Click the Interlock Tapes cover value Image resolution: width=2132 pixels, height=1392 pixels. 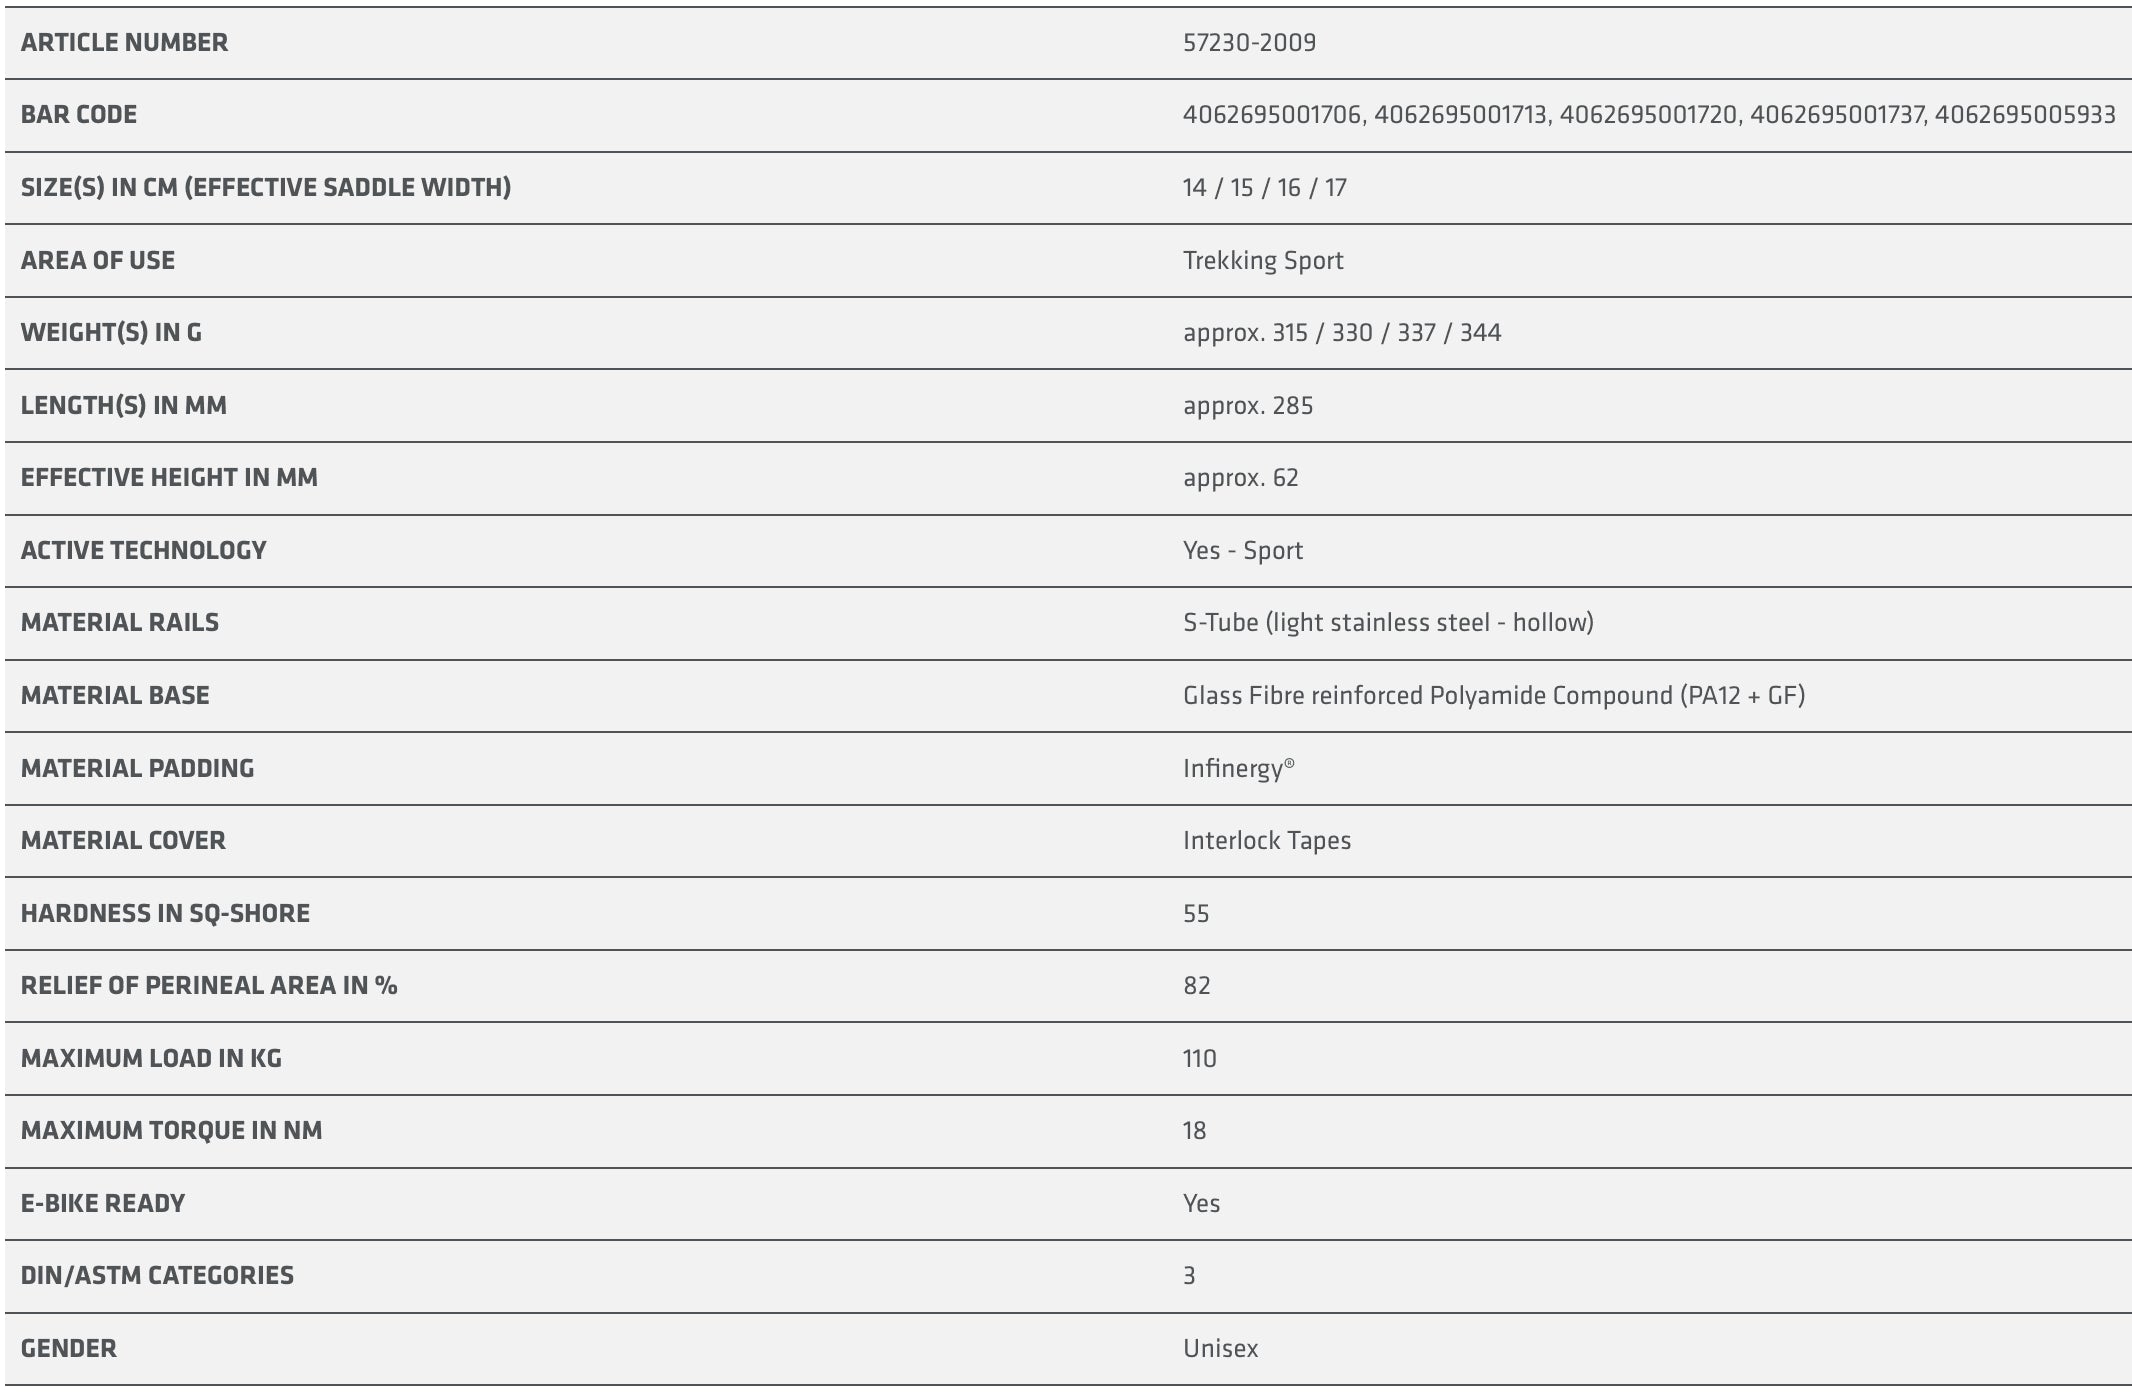1266,841
